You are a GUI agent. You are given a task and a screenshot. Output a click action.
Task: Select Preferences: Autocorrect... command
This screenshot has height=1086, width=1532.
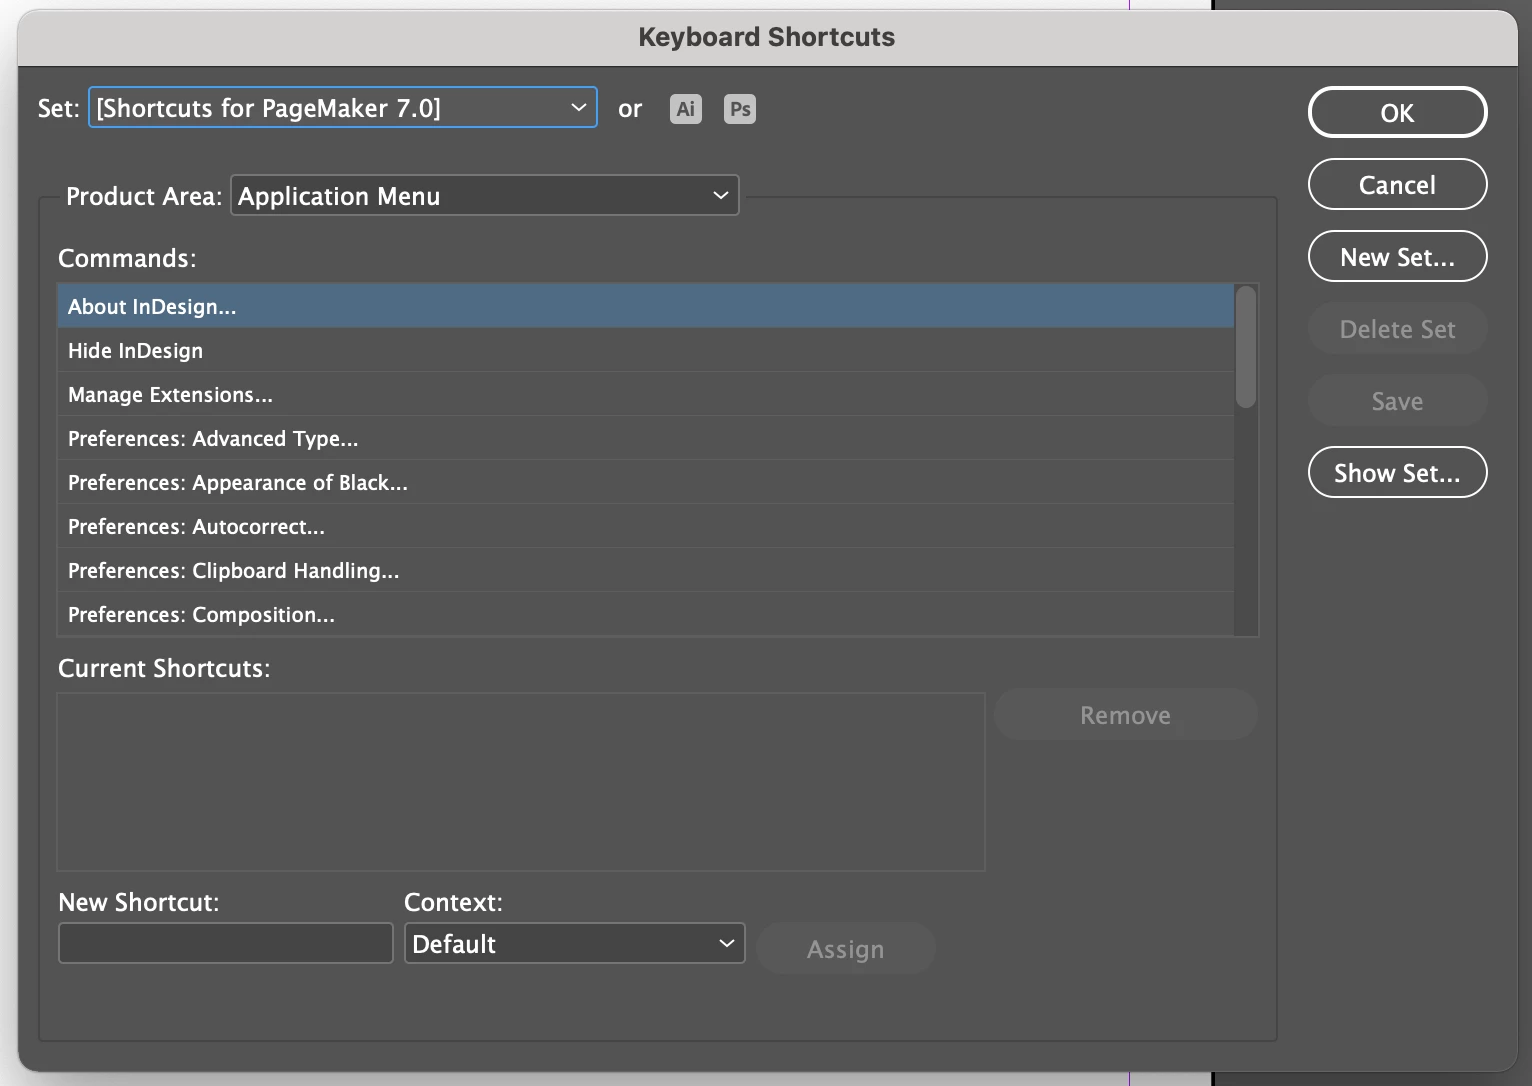tap(646, 526)
